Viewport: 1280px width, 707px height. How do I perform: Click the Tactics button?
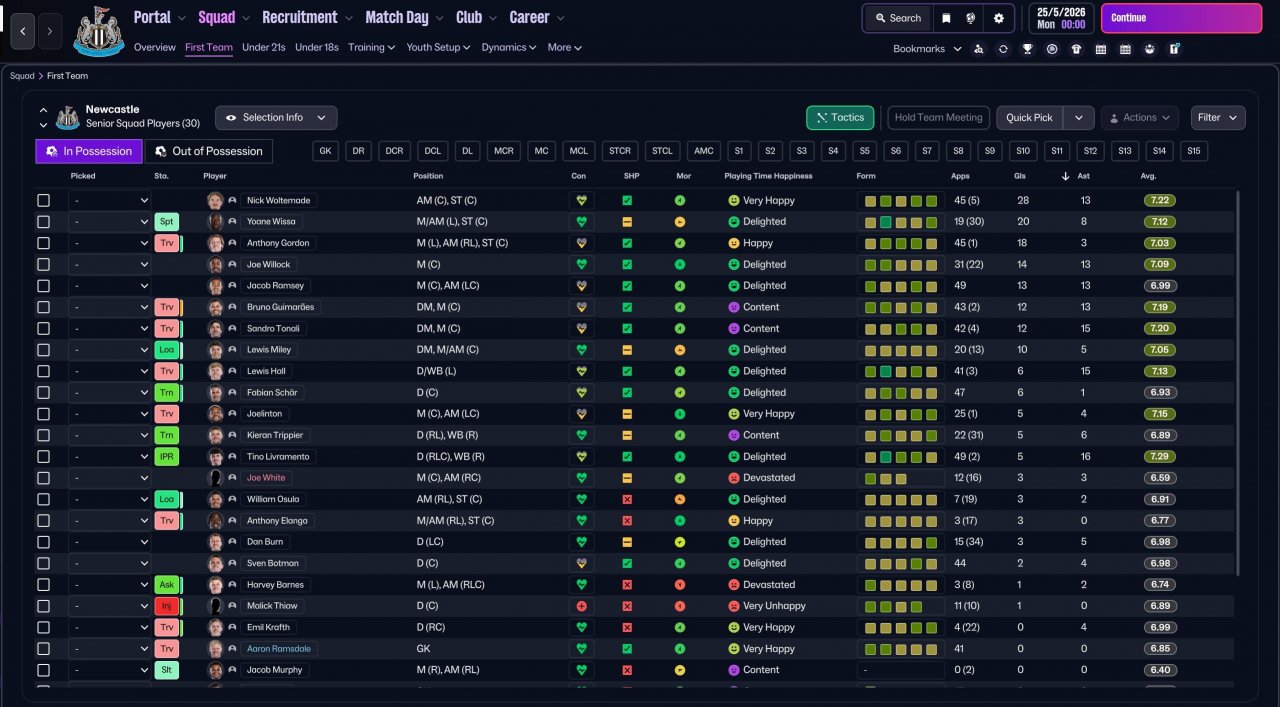pyautogui.click(x=839, y=117)
